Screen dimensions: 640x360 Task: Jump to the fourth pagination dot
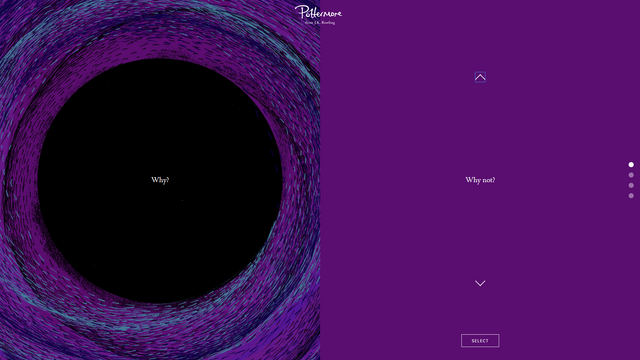[x=631, y=196]
